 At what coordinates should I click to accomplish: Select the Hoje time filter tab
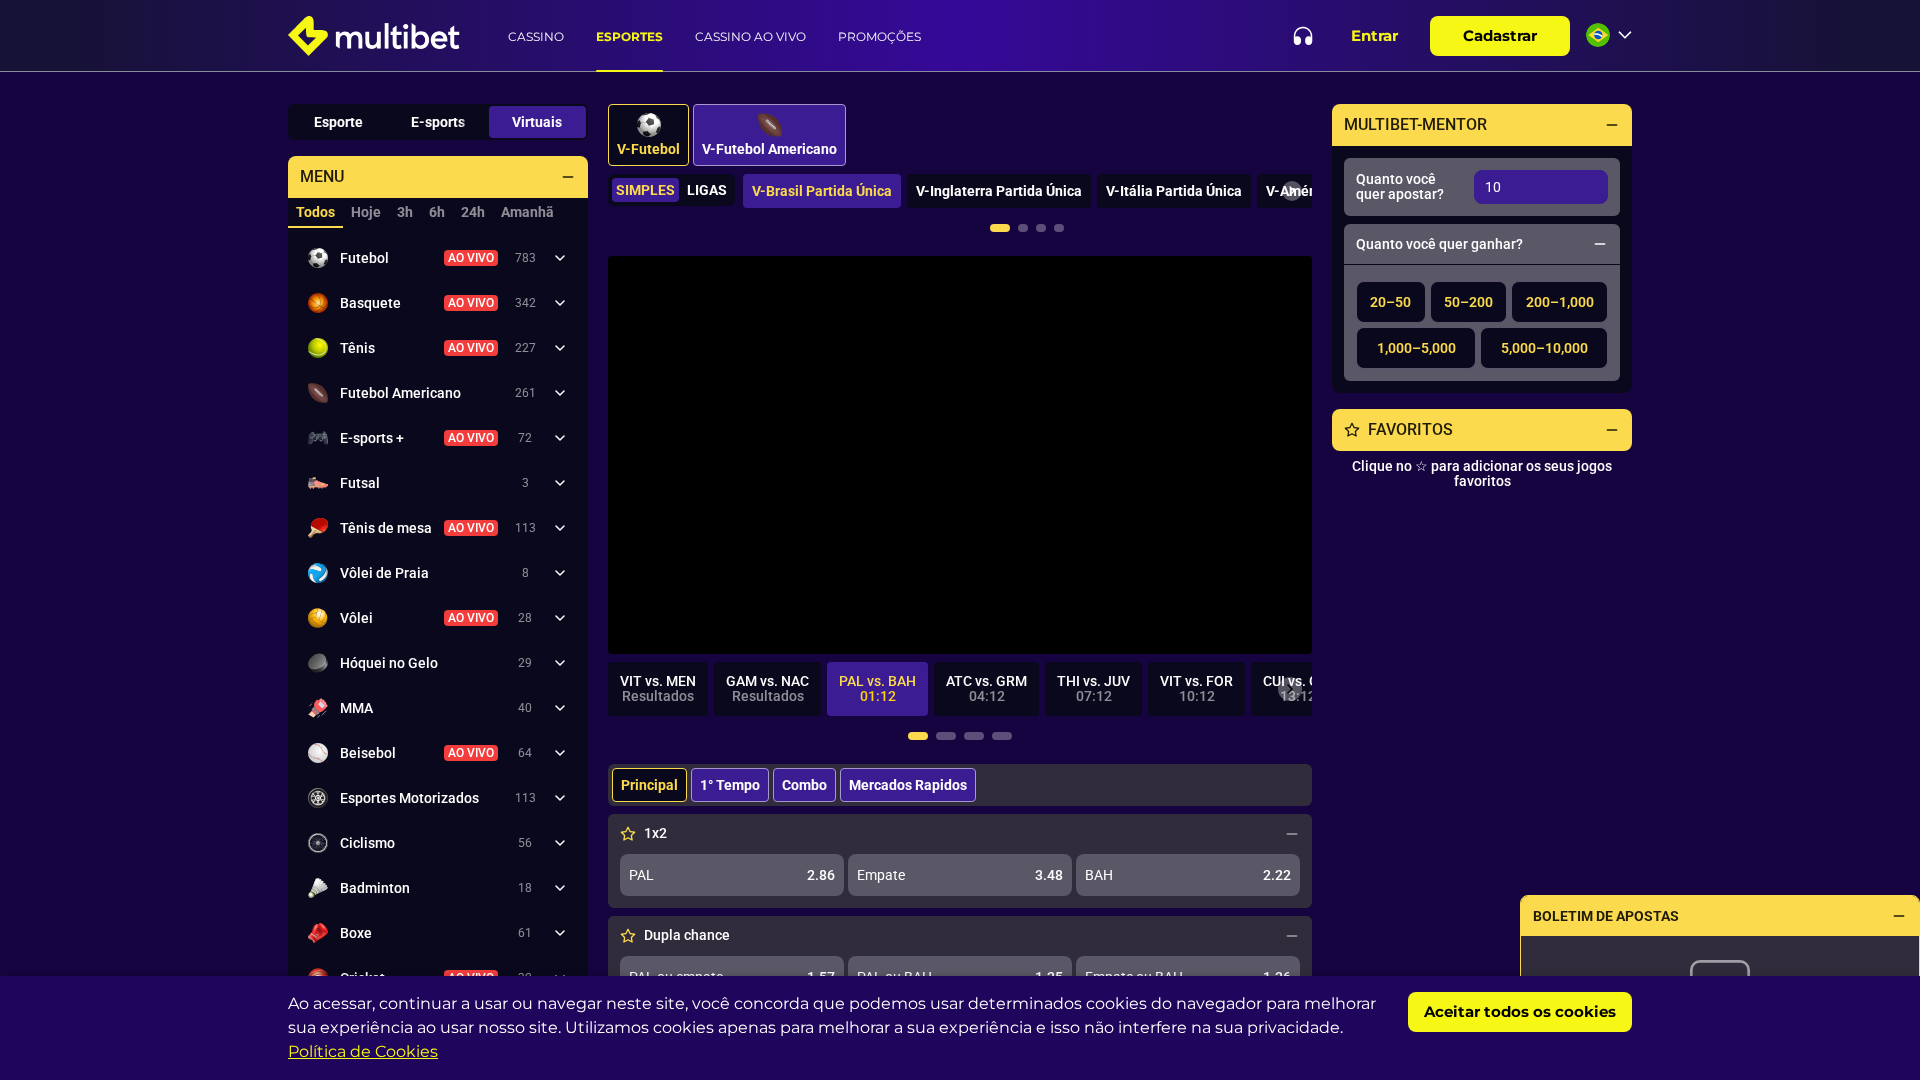pos(366,212)
